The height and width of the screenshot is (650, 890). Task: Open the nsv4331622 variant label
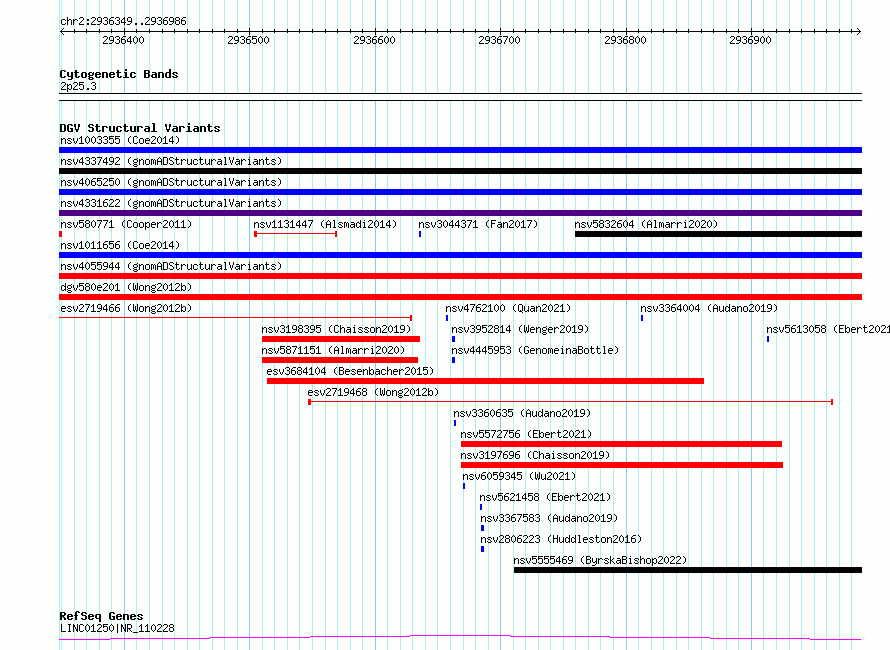171,203
